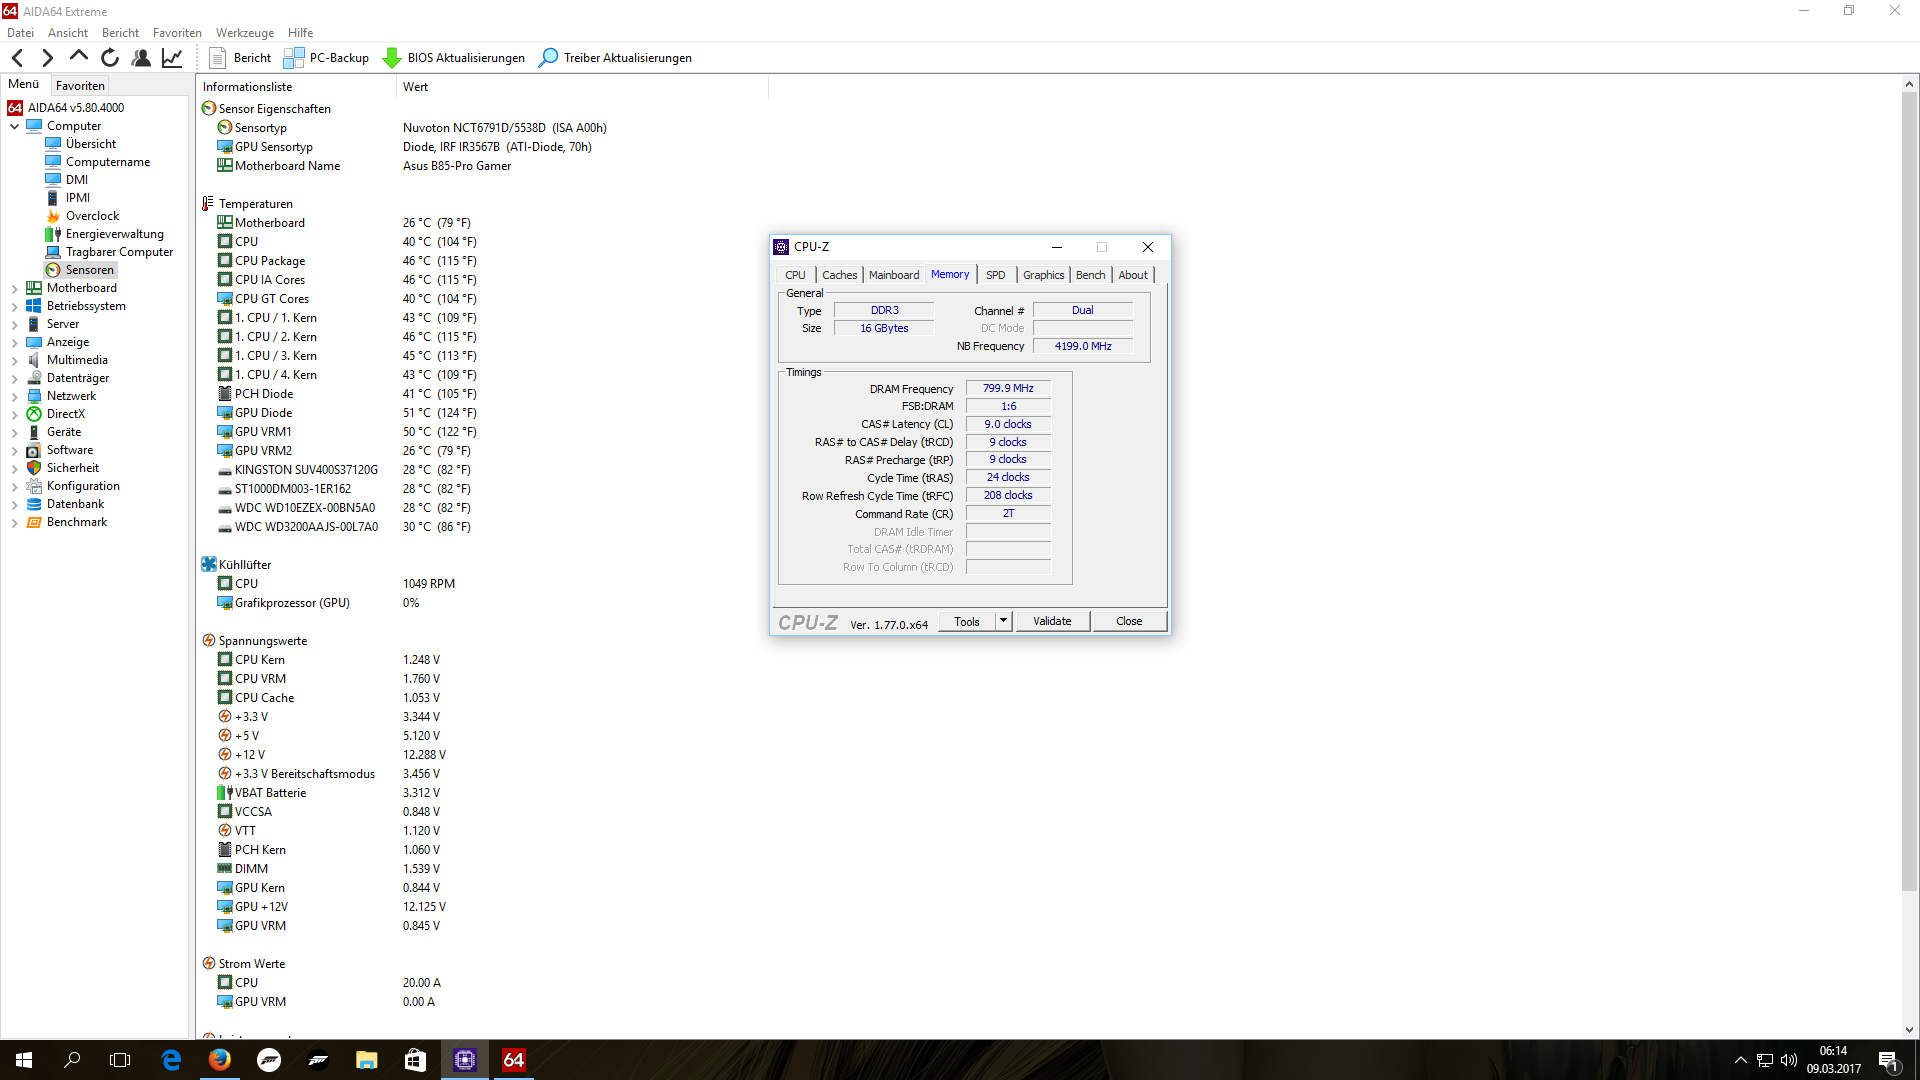
Task: Switch to the Favoriten tab
Action: click(80, 86)
